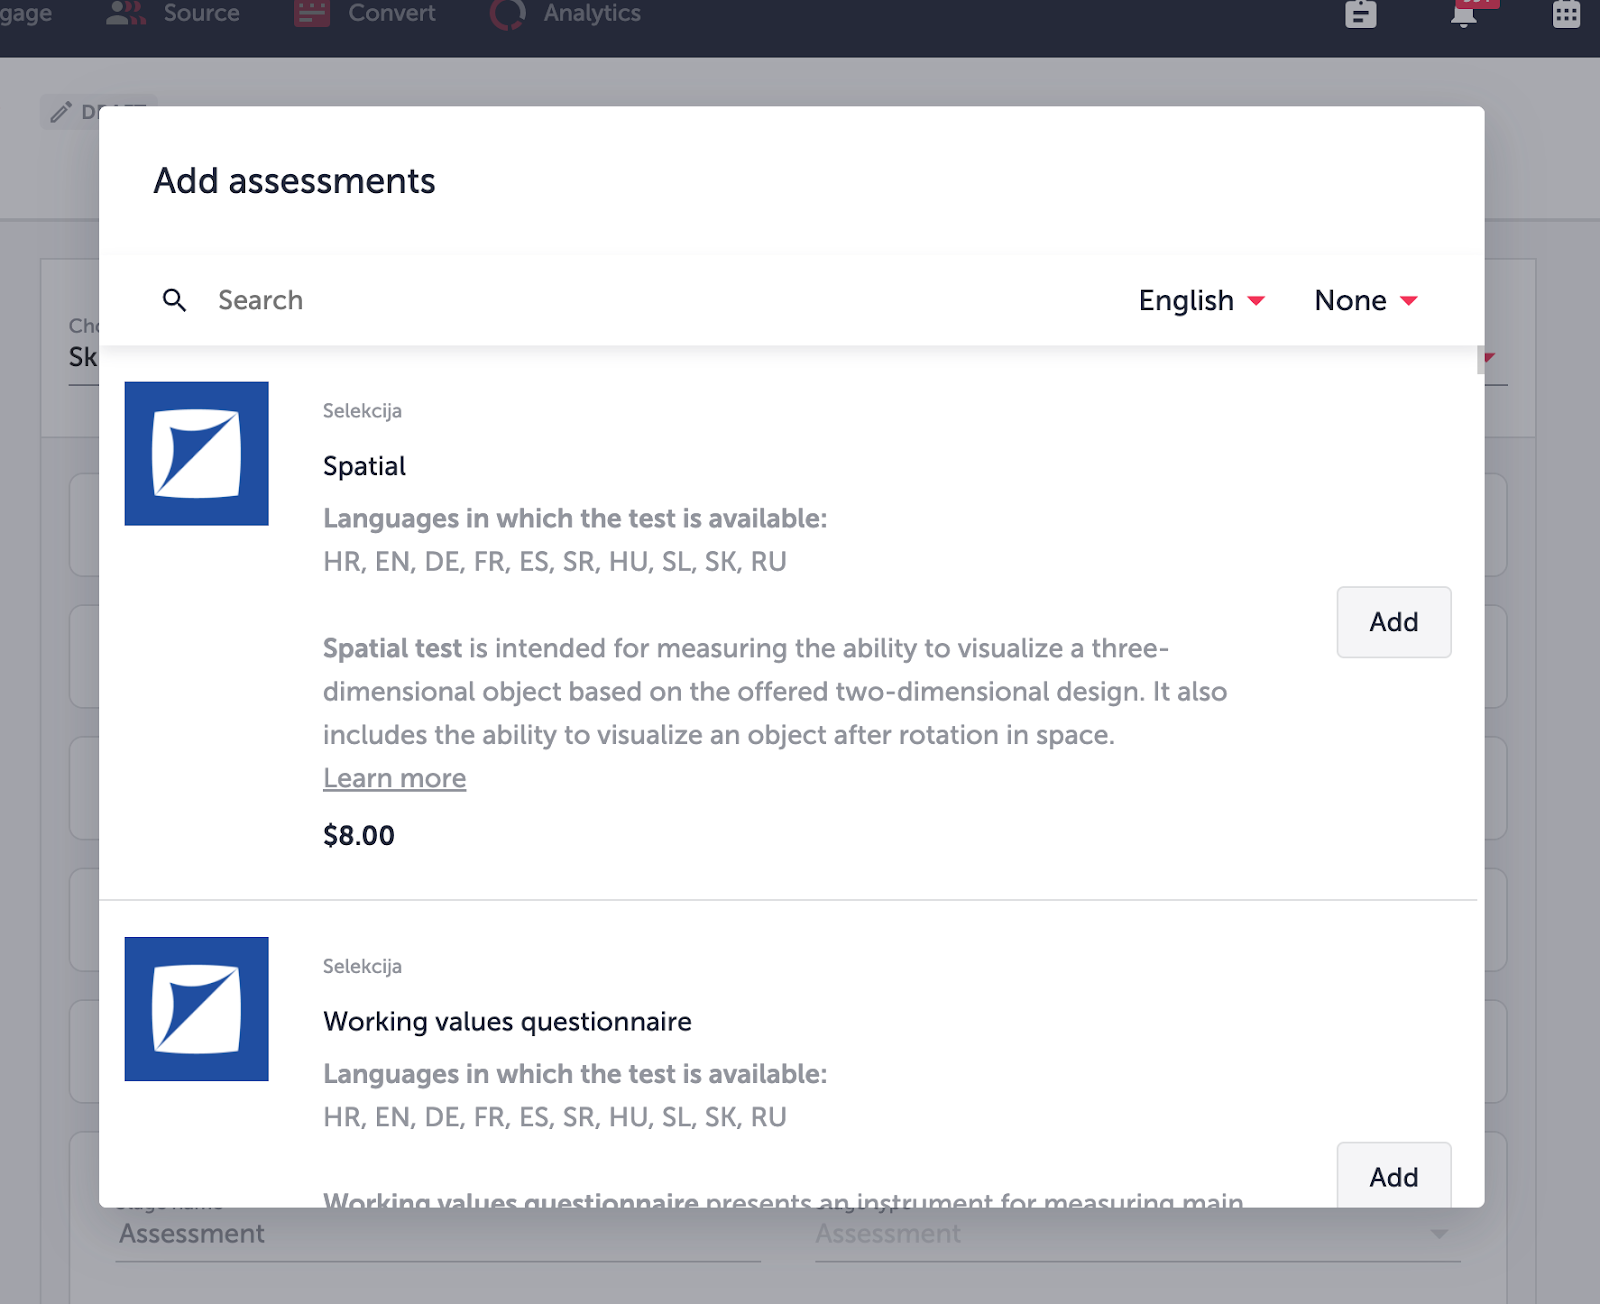Click the Search input field
This screenshot has height=1304, width=1600.
400,300
